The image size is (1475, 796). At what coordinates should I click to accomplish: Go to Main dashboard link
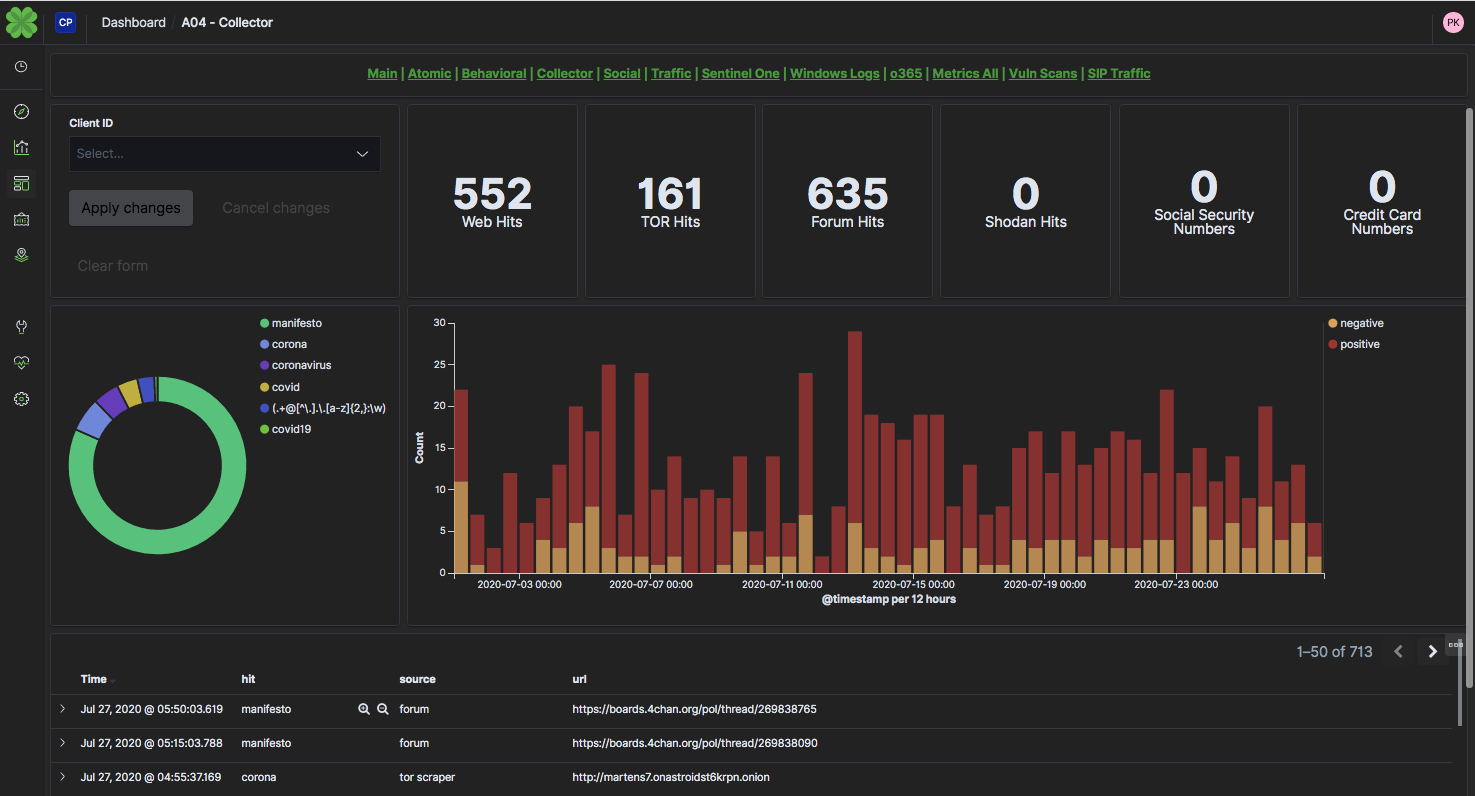[x=382, y=73]
